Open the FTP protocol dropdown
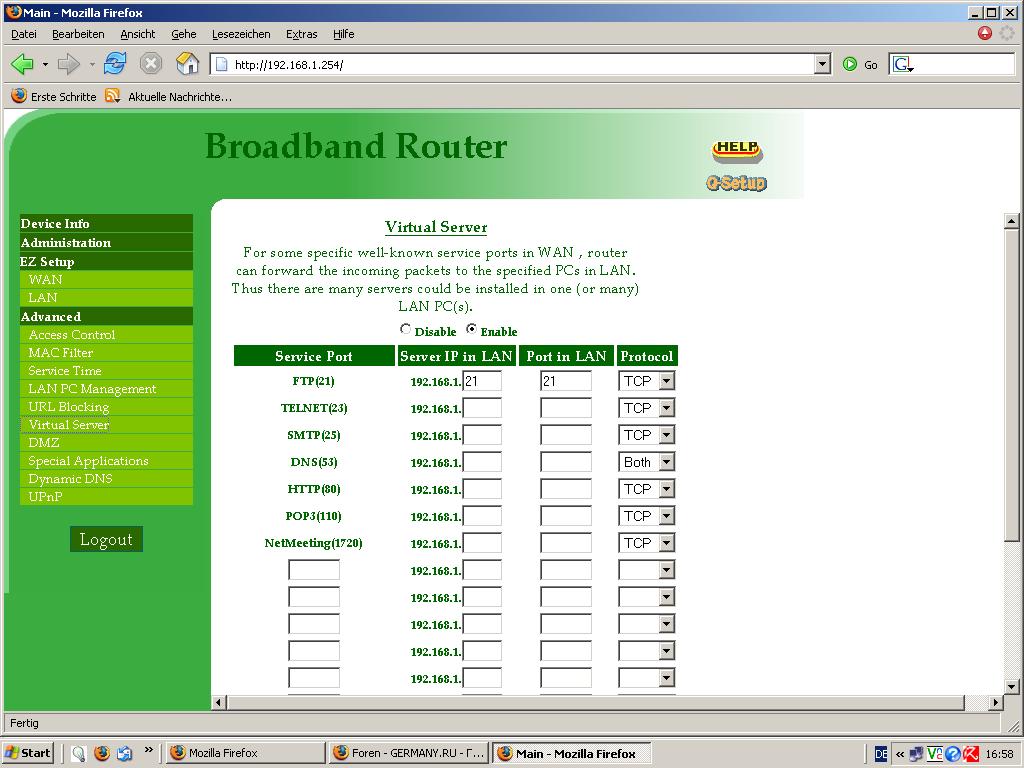The width and height of the screenshot is (1024, 768). point(666,381)
